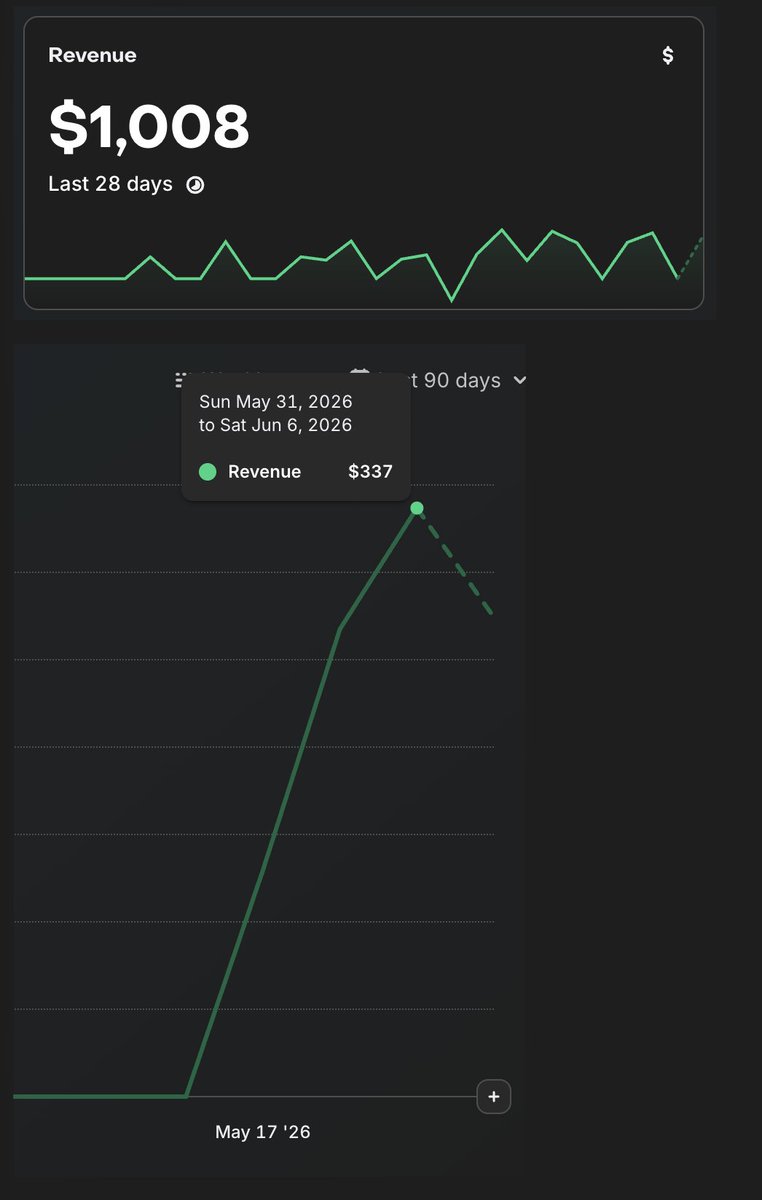Click the clock icon beside Last 28 days
This screenshot has height=1200, width=762.
pyautogui.click(x=195, y=185)
